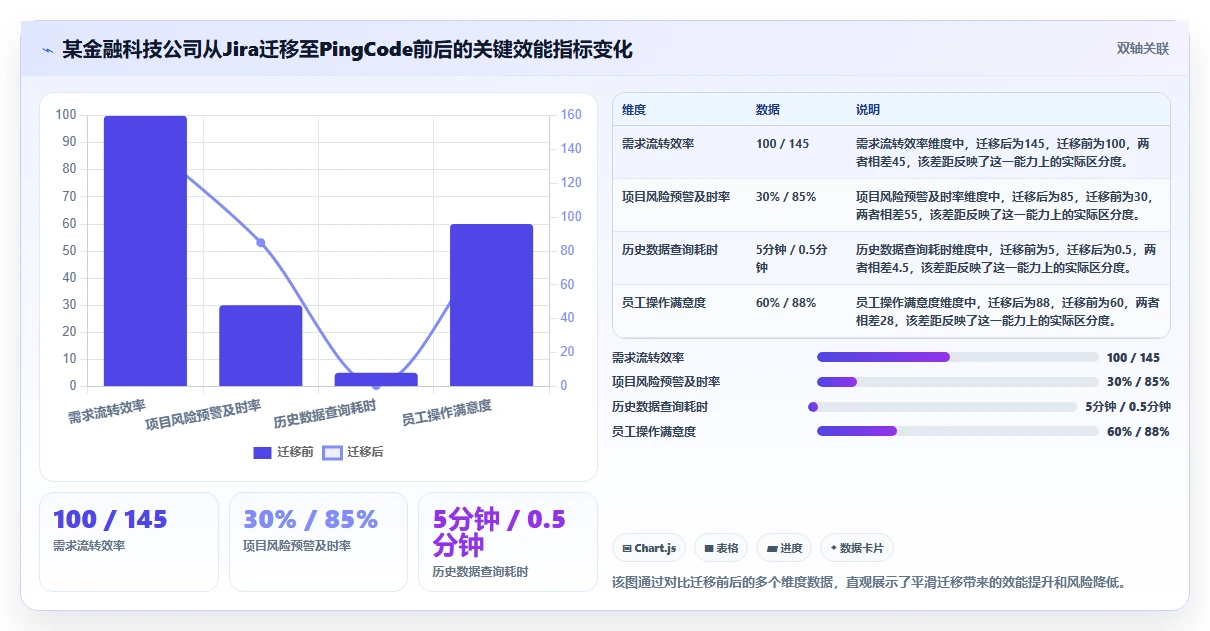Click description mentioning 相差28

[1009, 312]
